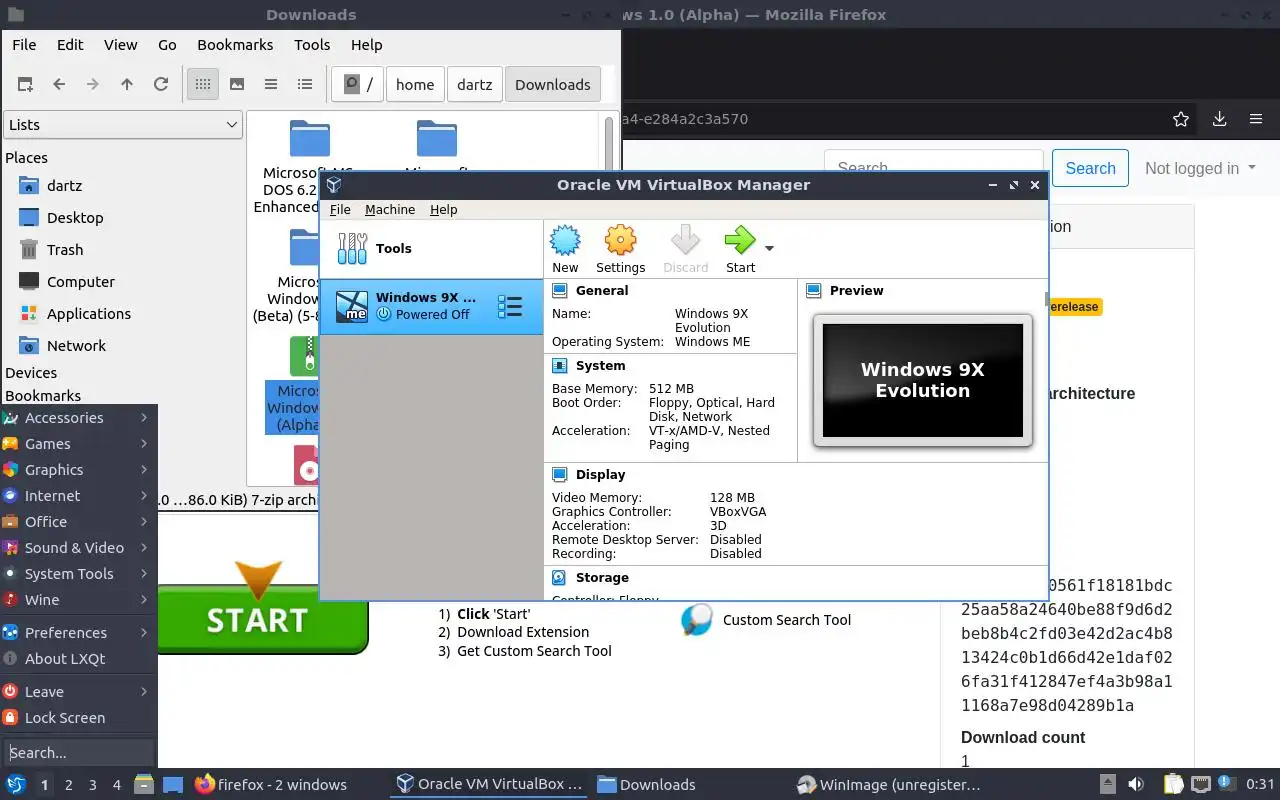Screen dimensions: 1280x800
Task: Click WinImage taskbar entry
Action: (888, 785)
